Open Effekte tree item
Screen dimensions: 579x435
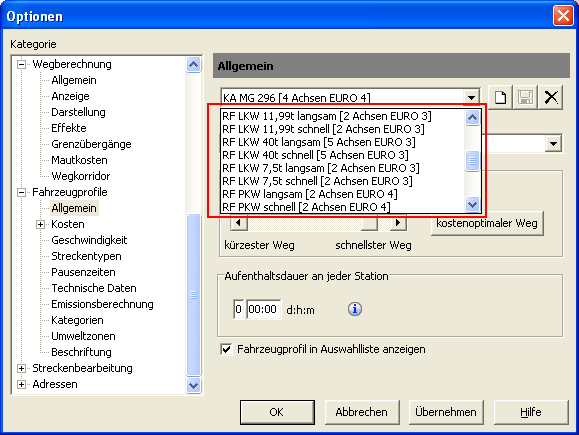coord(69,128)
